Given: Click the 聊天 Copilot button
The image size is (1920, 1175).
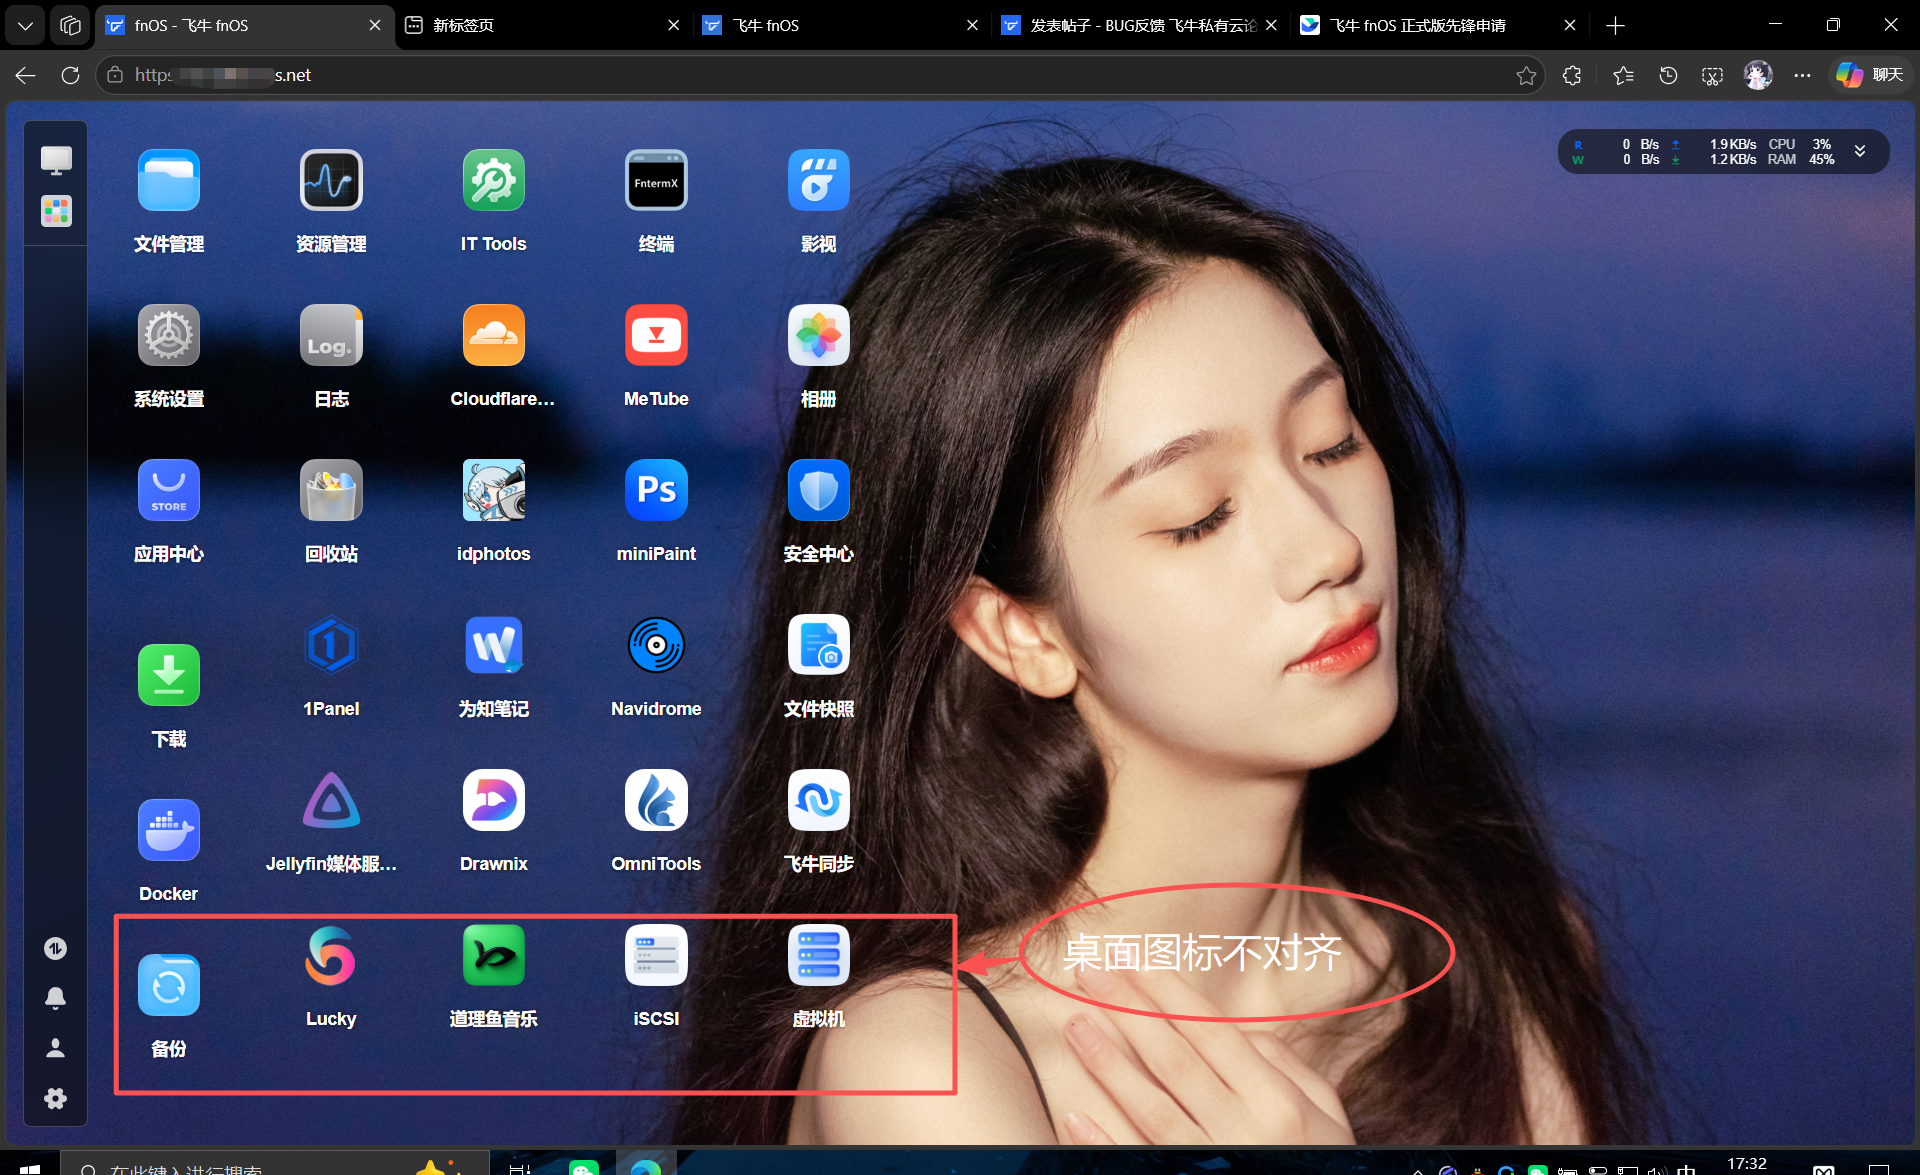Looking at the screenshot, I should [1871, 75].
